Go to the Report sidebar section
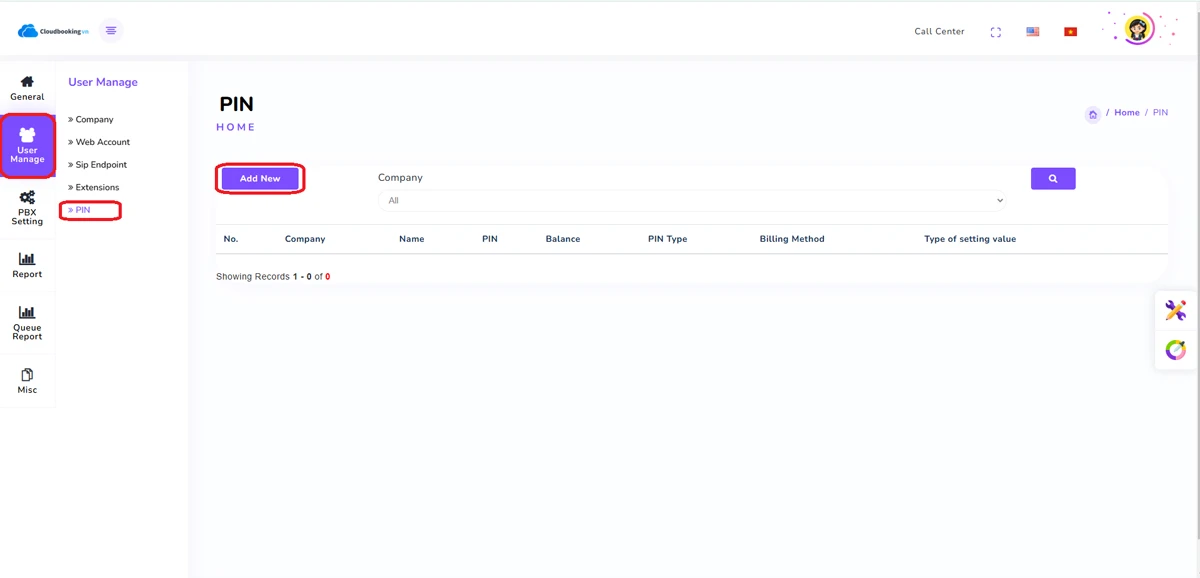 pos(27,265)
